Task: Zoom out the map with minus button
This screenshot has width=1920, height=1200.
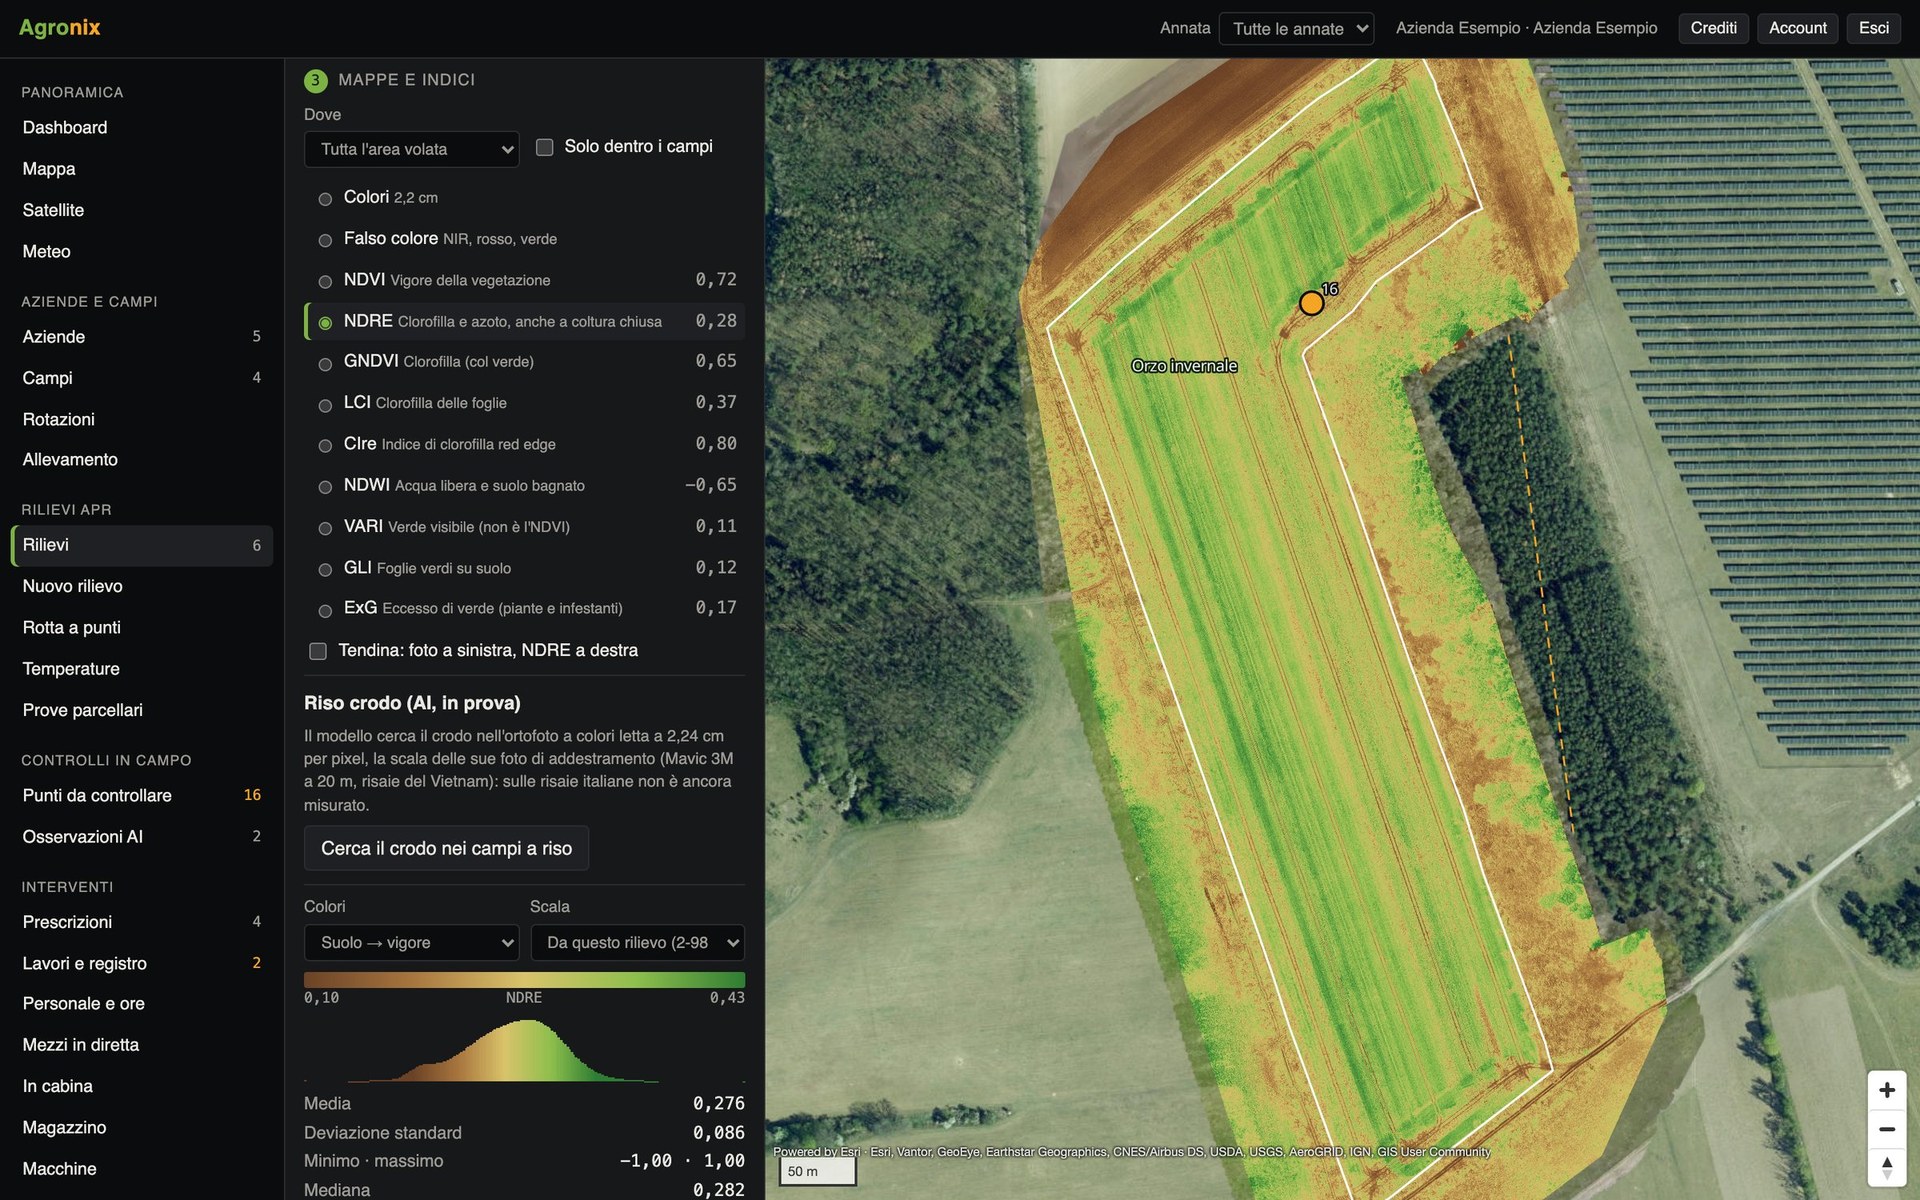Action: click(1886, 1129)
